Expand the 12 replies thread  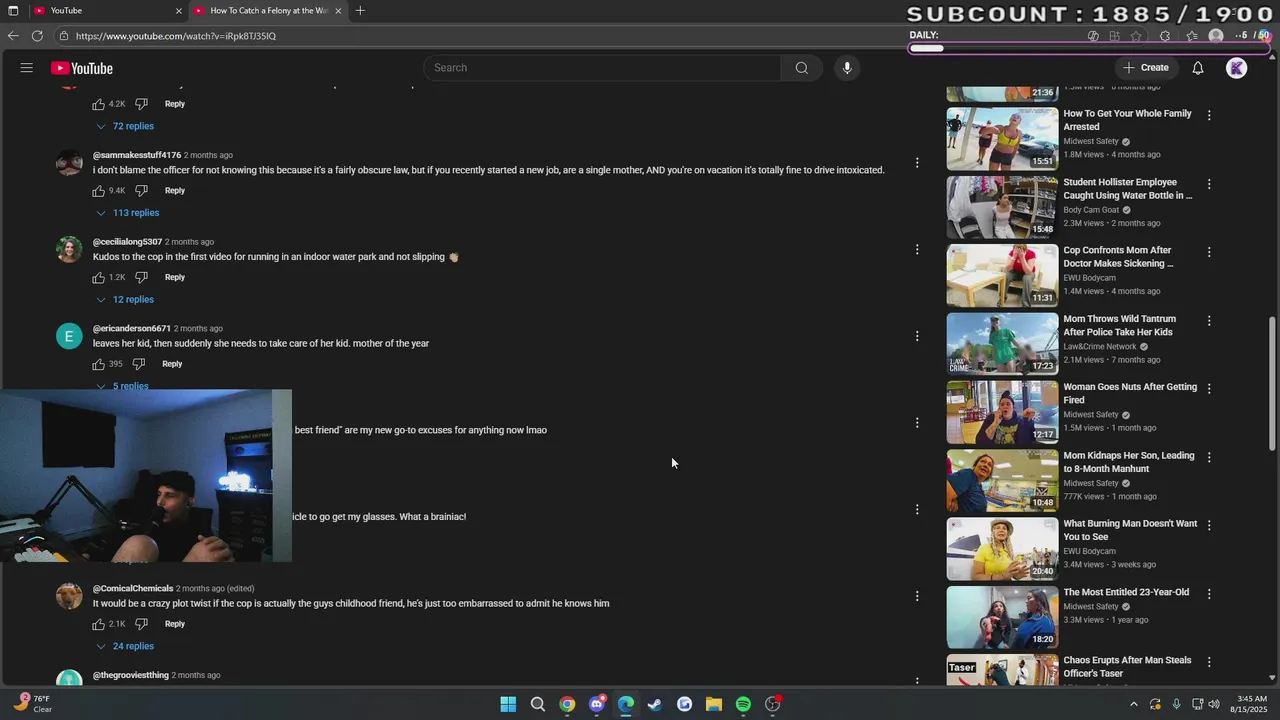coord(125,300)
